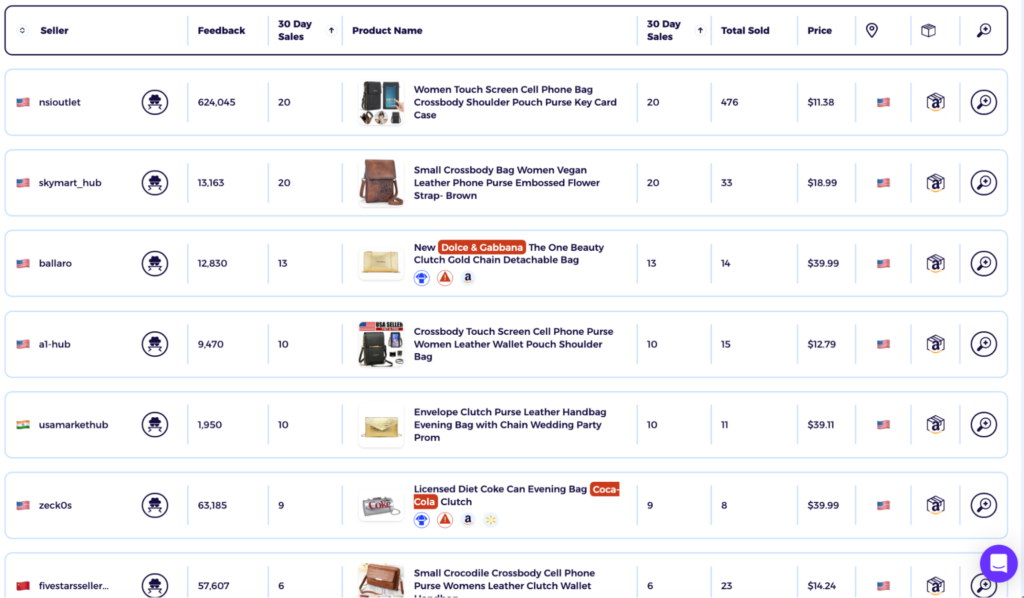Click the Seller column header label
The height and width of the screenshot is (598, 1024).
pos(54,30)
